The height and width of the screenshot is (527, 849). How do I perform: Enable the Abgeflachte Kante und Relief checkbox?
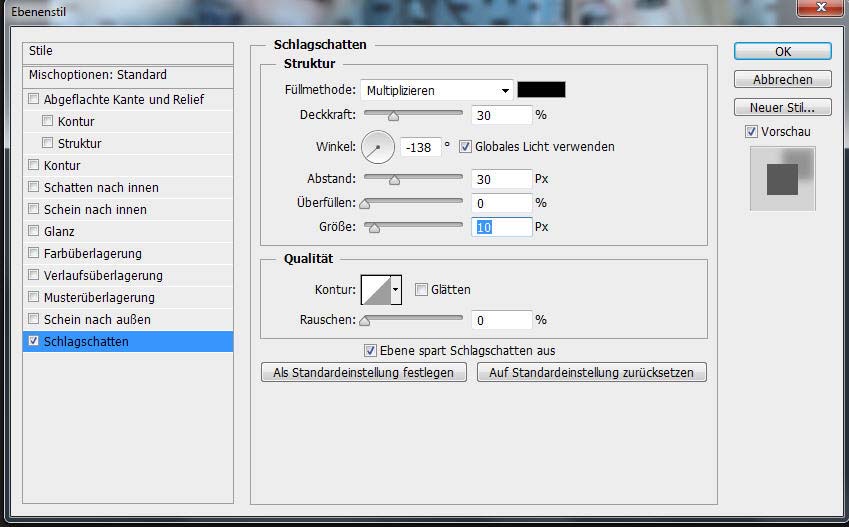[34, 99]
